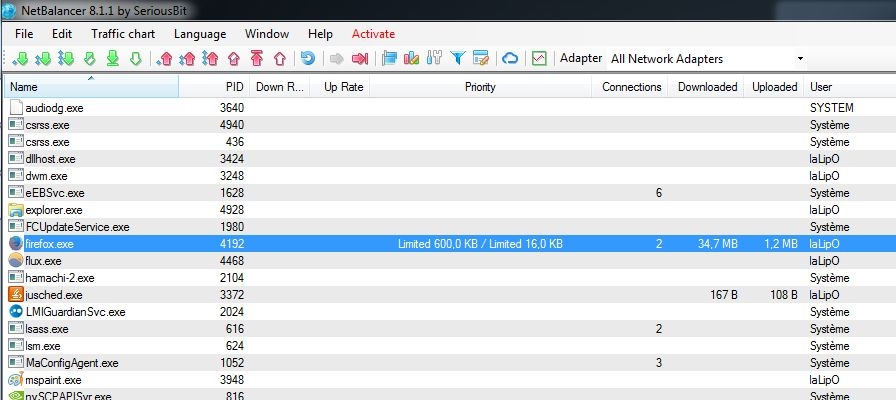Sort by the Name column header
Screen dimensions: 896x400
pos(91,87)
